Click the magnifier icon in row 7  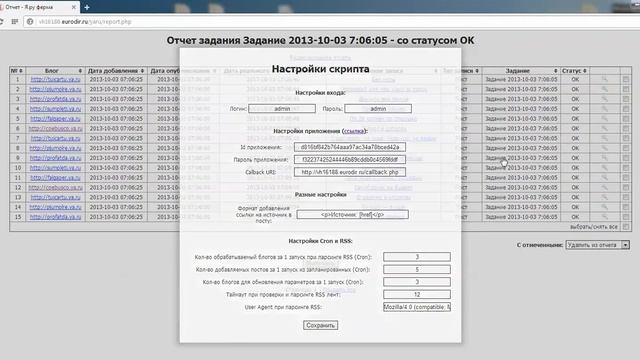pyautogui.click(x=604, y=138)
